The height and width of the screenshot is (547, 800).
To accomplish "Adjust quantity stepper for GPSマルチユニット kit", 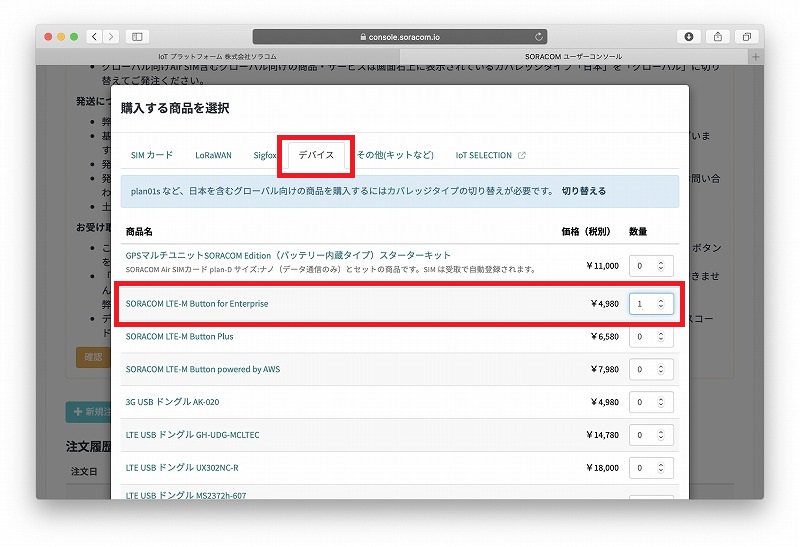I will pos(661,266).
